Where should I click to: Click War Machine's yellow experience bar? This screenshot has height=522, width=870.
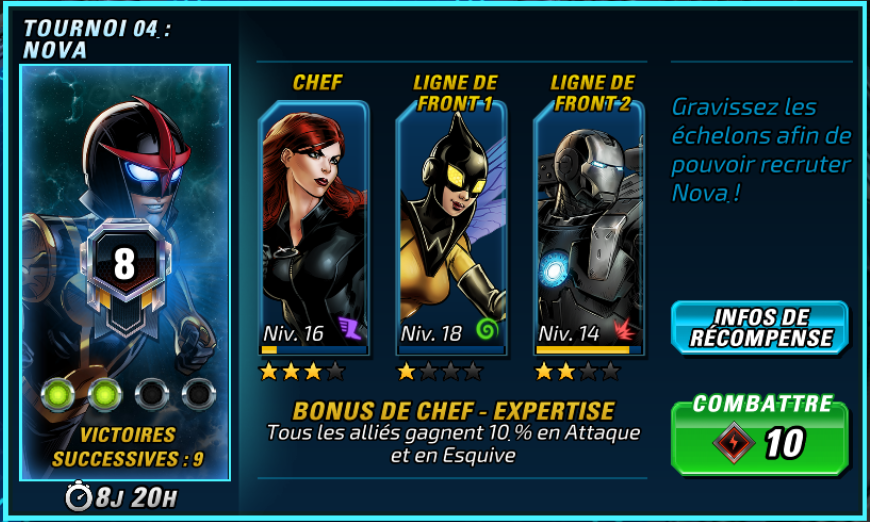coord(583,349)
